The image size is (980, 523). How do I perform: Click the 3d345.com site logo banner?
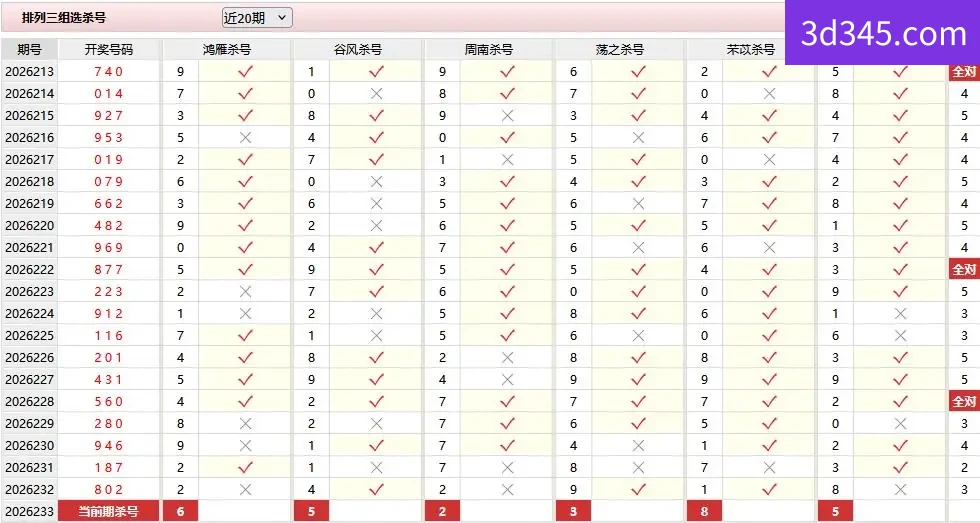(x=882, y=32)
